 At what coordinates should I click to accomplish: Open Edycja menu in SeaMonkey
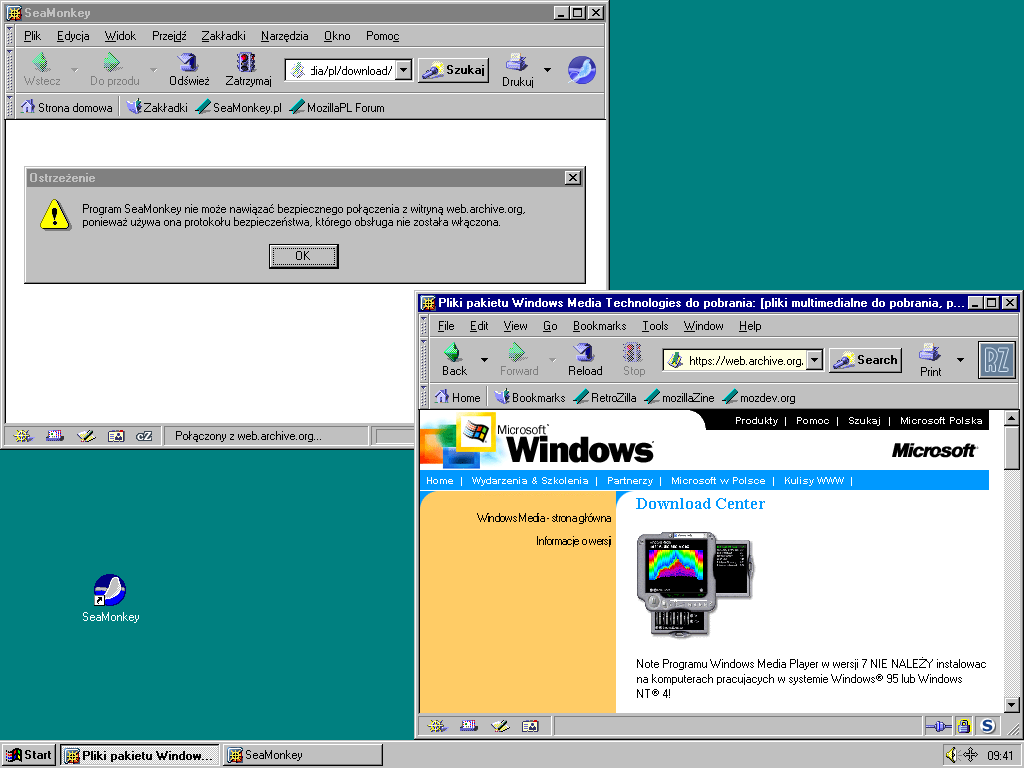click(x=72, y=36)
